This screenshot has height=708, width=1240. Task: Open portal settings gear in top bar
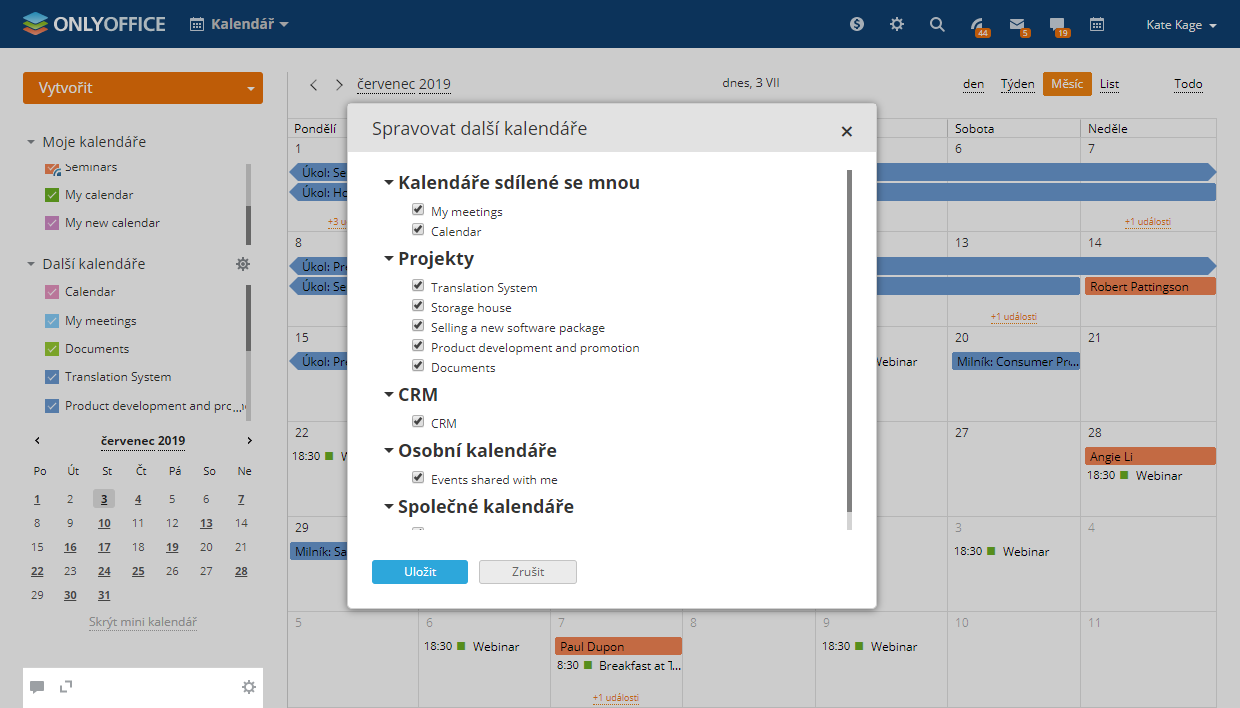[897, 25]
